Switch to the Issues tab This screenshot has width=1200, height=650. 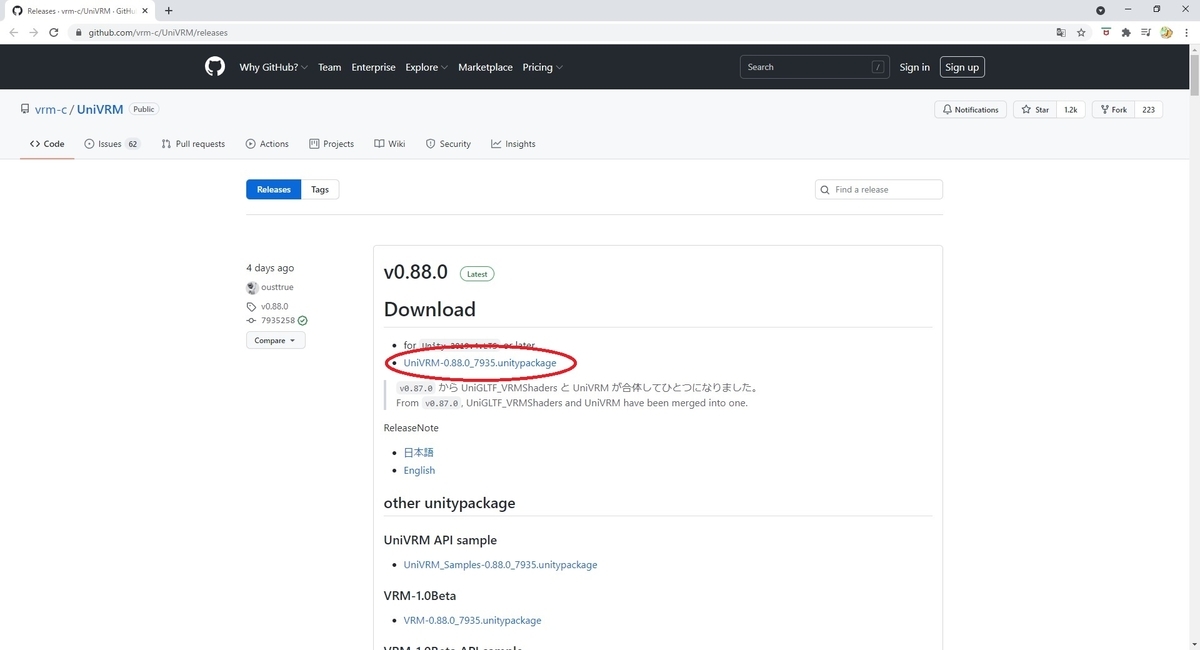point(112,144)
